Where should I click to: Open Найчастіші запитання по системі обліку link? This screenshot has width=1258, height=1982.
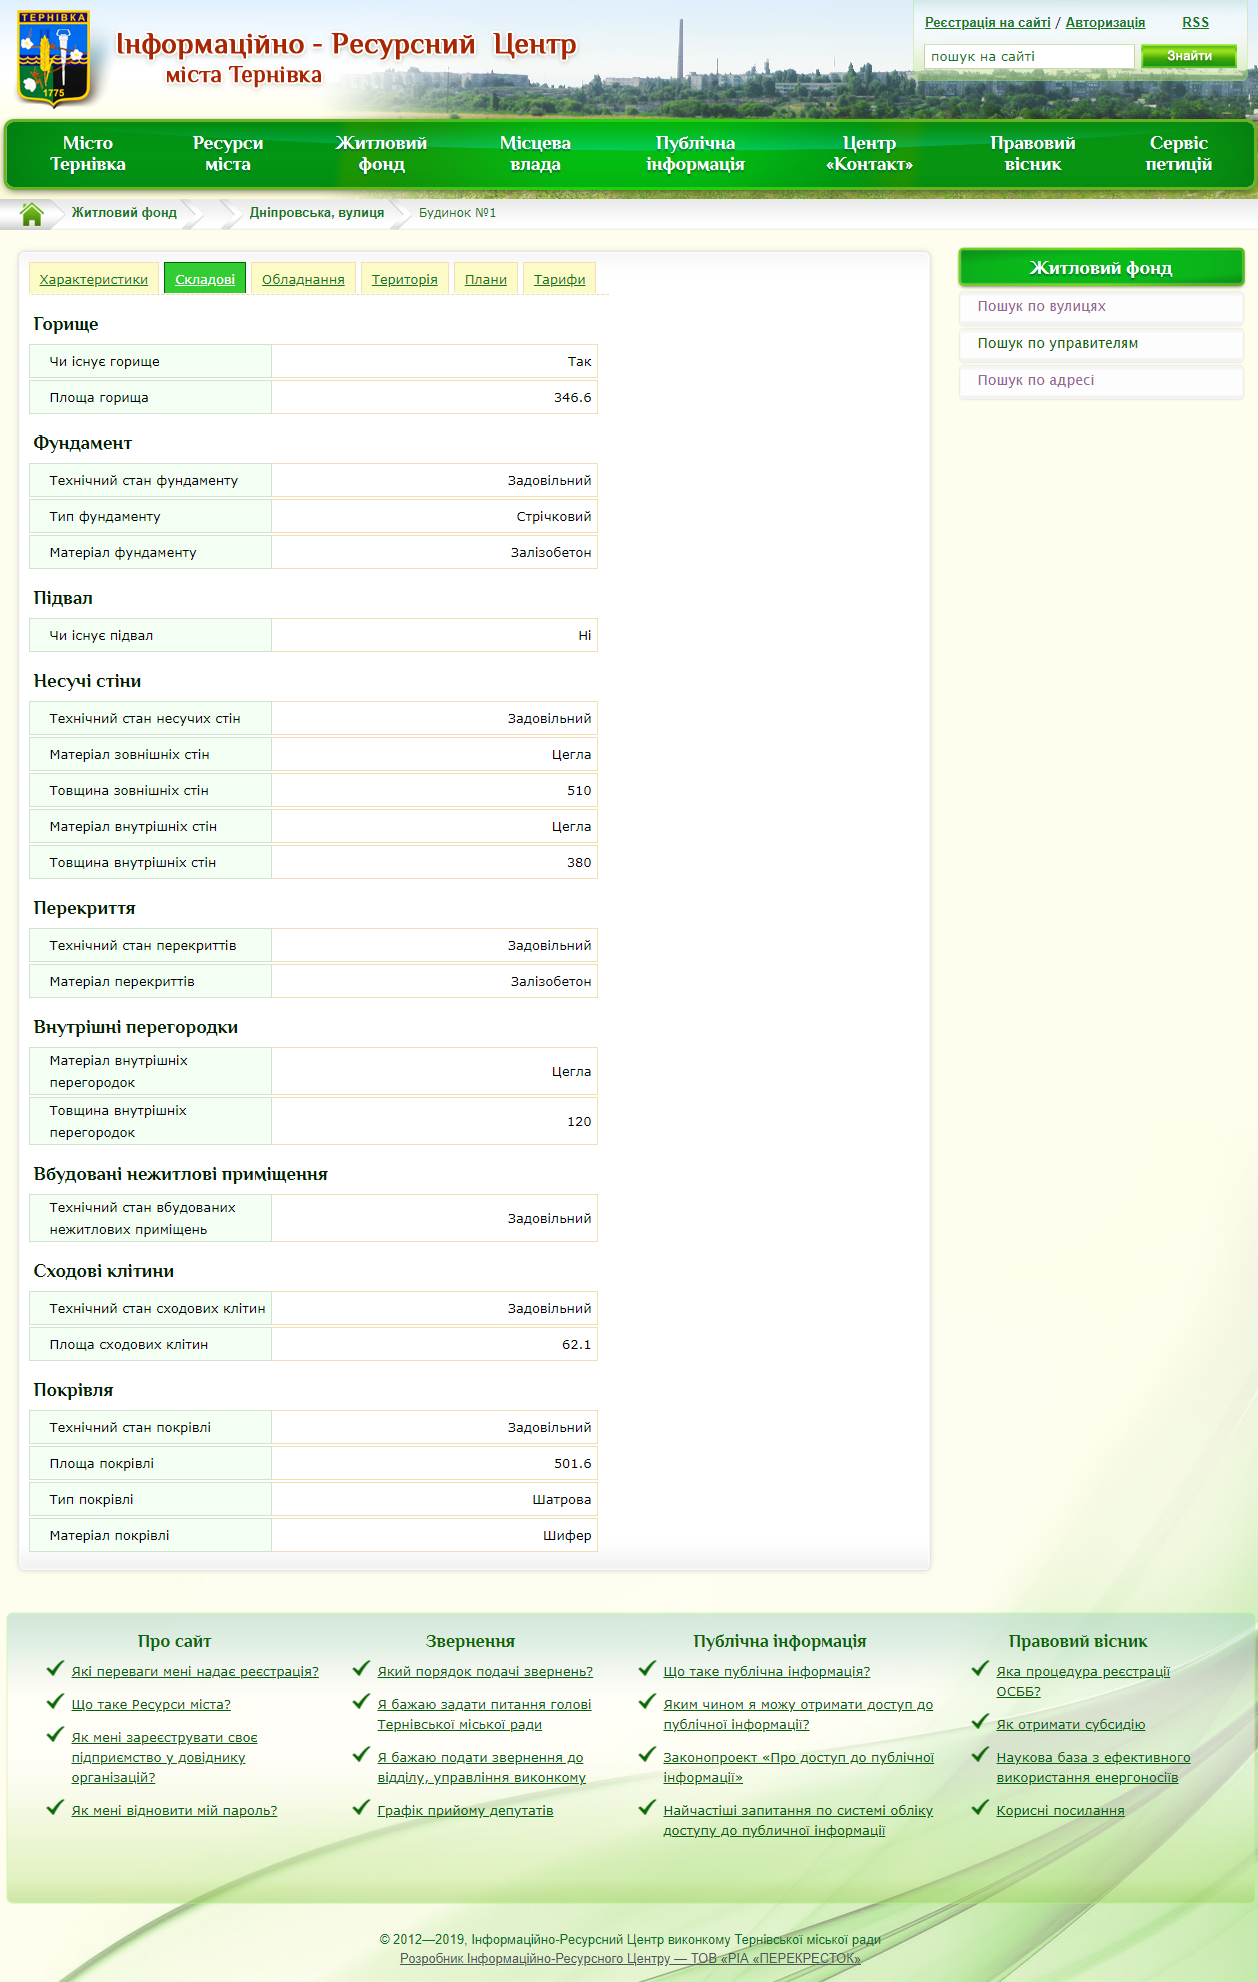(798, 1820)
